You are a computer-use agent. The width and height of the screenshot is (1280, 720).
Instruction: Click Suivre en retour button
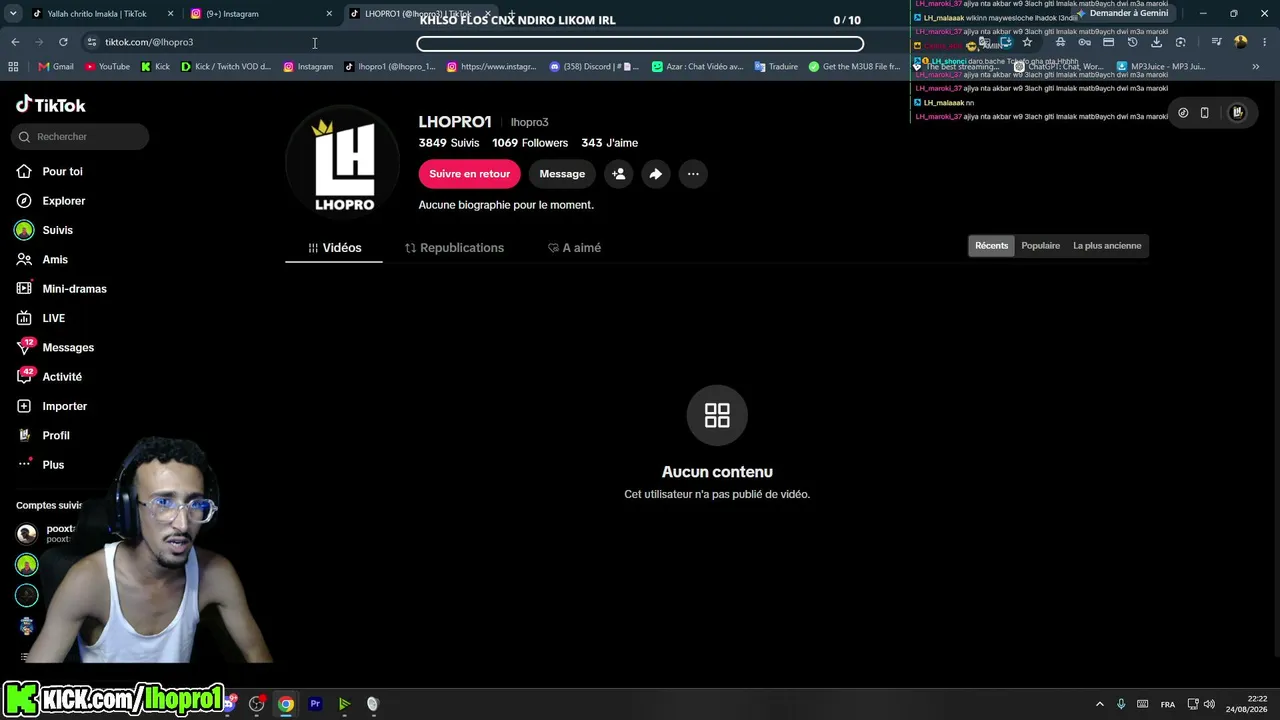coord(470,174)
